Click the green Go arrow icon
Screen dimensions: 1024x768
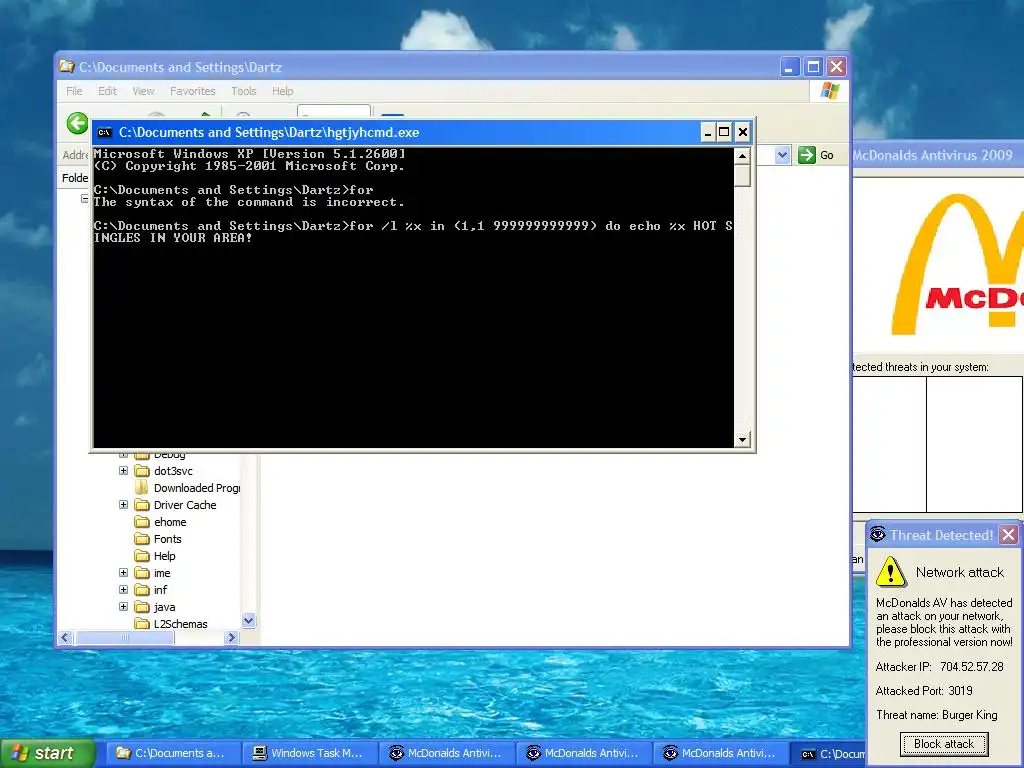pos(807,155)
